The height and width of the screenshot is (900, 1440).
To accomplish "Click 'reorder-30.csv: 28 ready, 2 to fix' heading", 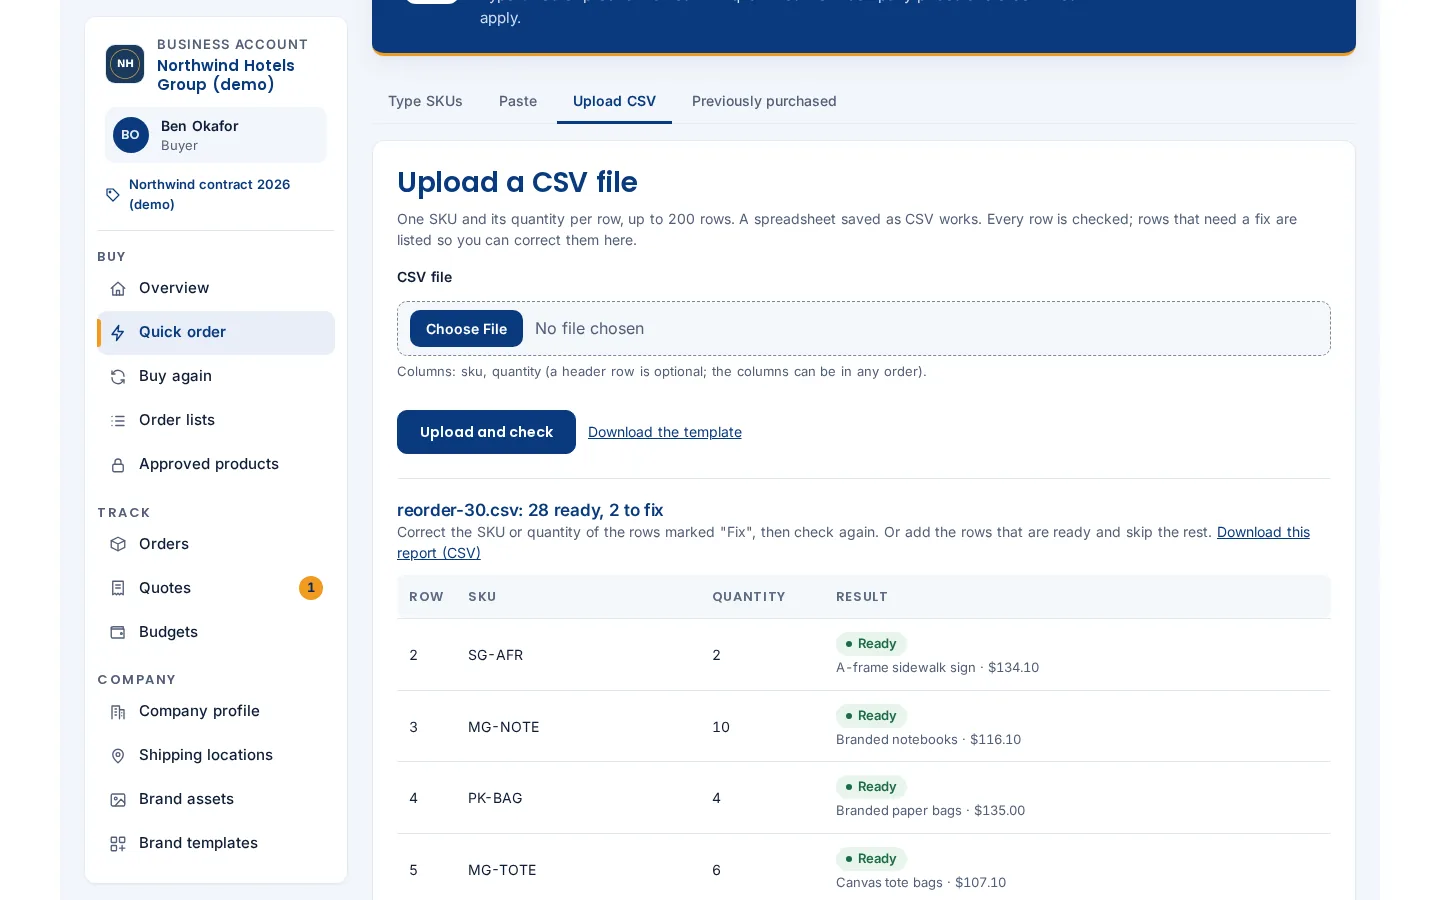I will (530, 510).
